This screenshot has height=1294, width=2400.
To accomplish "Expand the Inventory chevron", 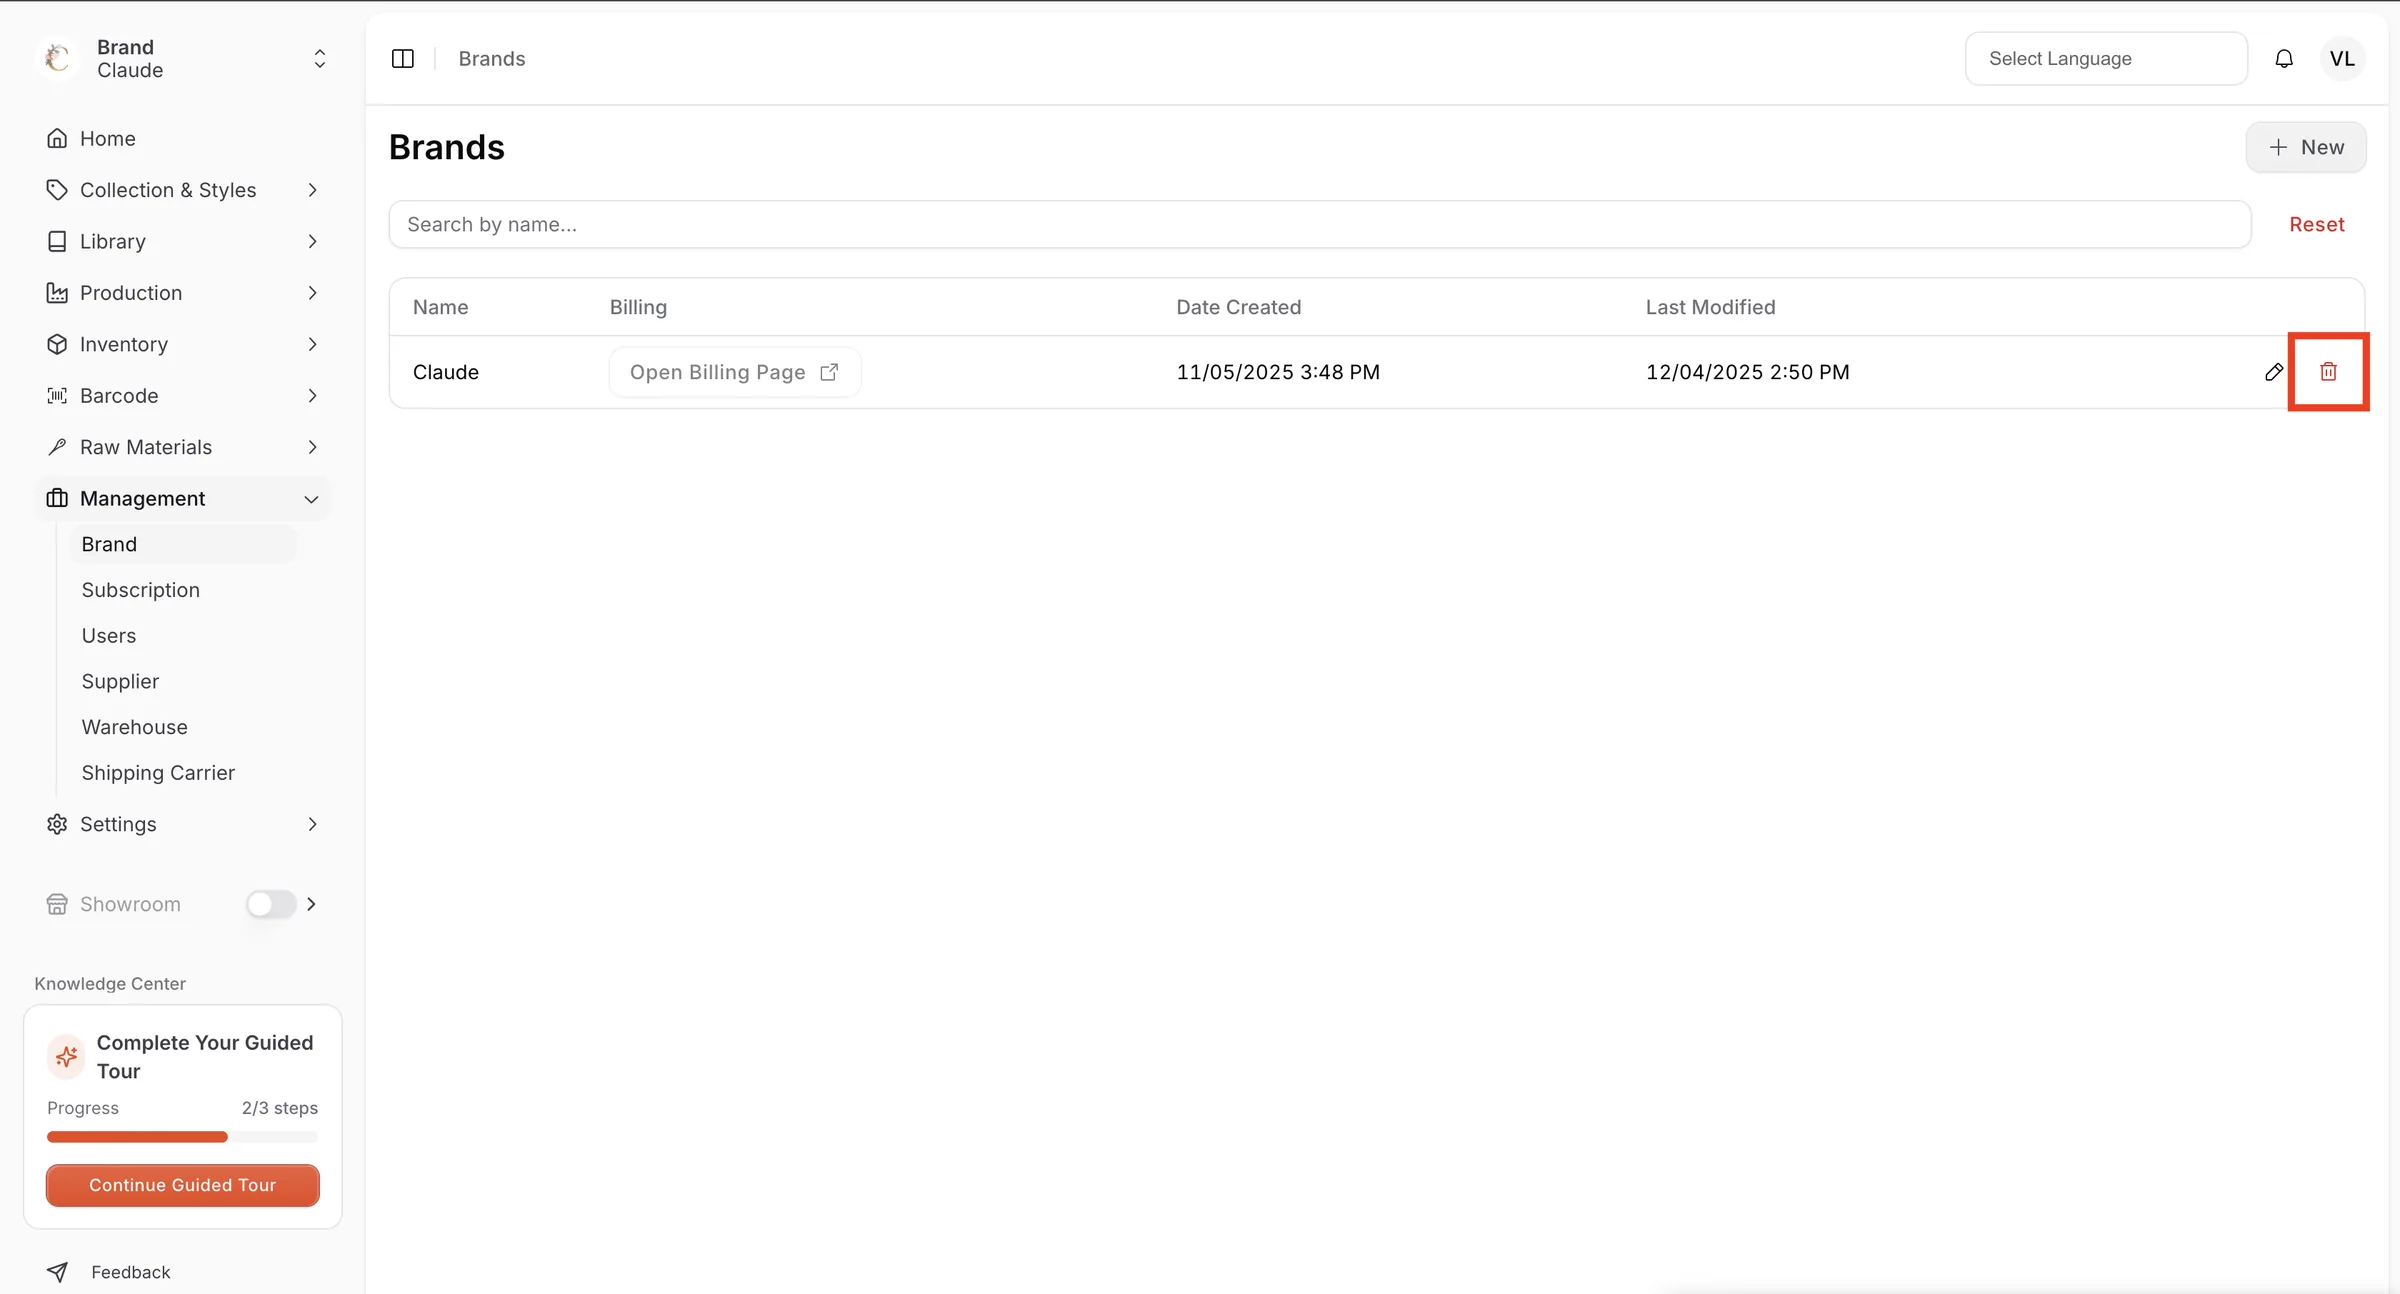I will pos(312,344).
